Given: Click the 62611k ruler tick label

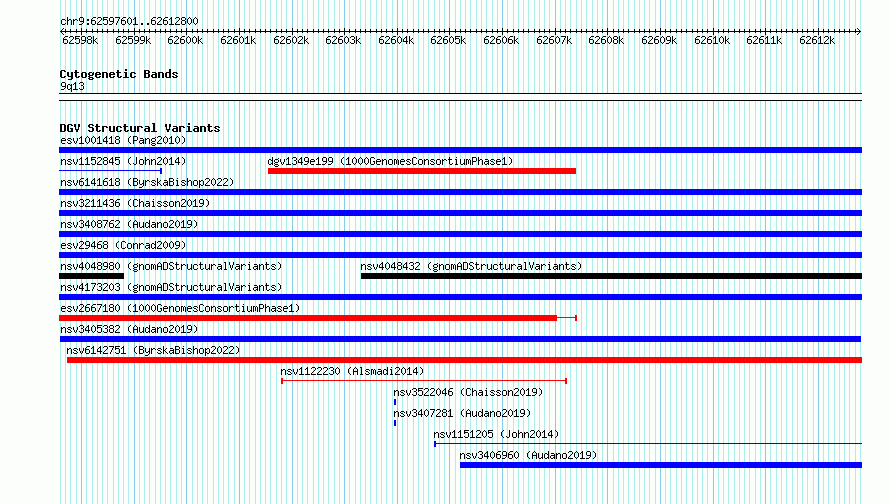Looking at the screenshot, I should 764,40.
